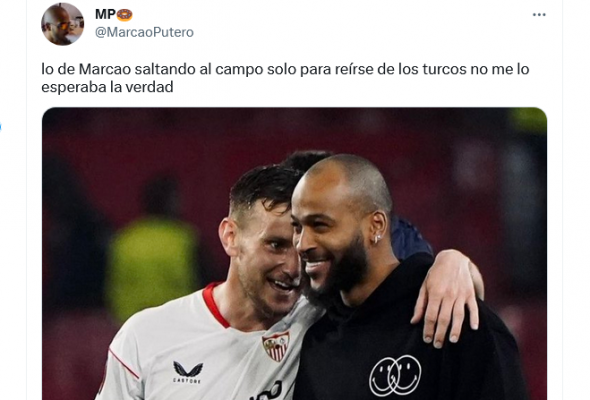Visit the @MarcaoPutero handle link
Screen dimensions: 590x400
[x=144, y=32]
